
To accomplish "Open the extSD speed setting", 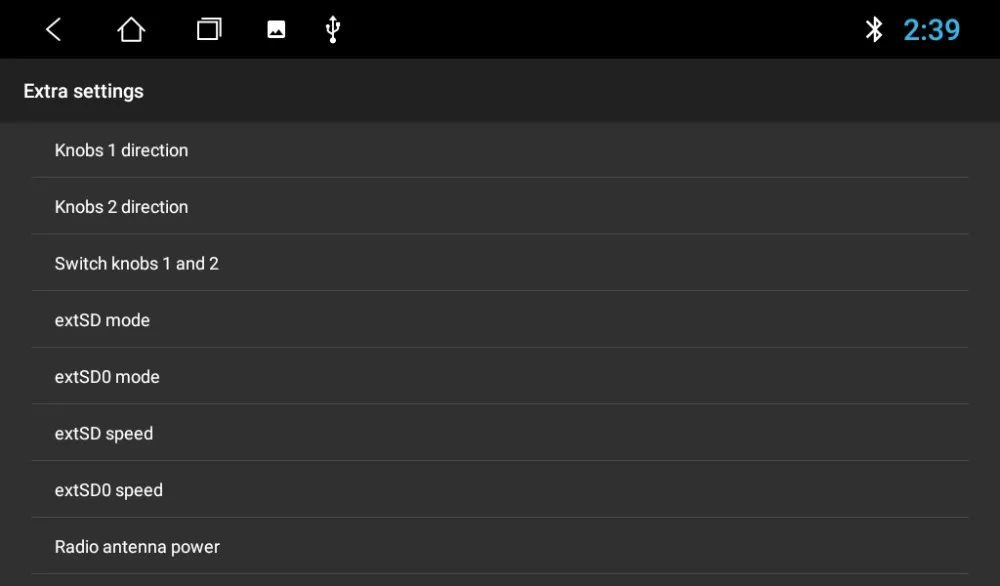I will tap(500, 434).
